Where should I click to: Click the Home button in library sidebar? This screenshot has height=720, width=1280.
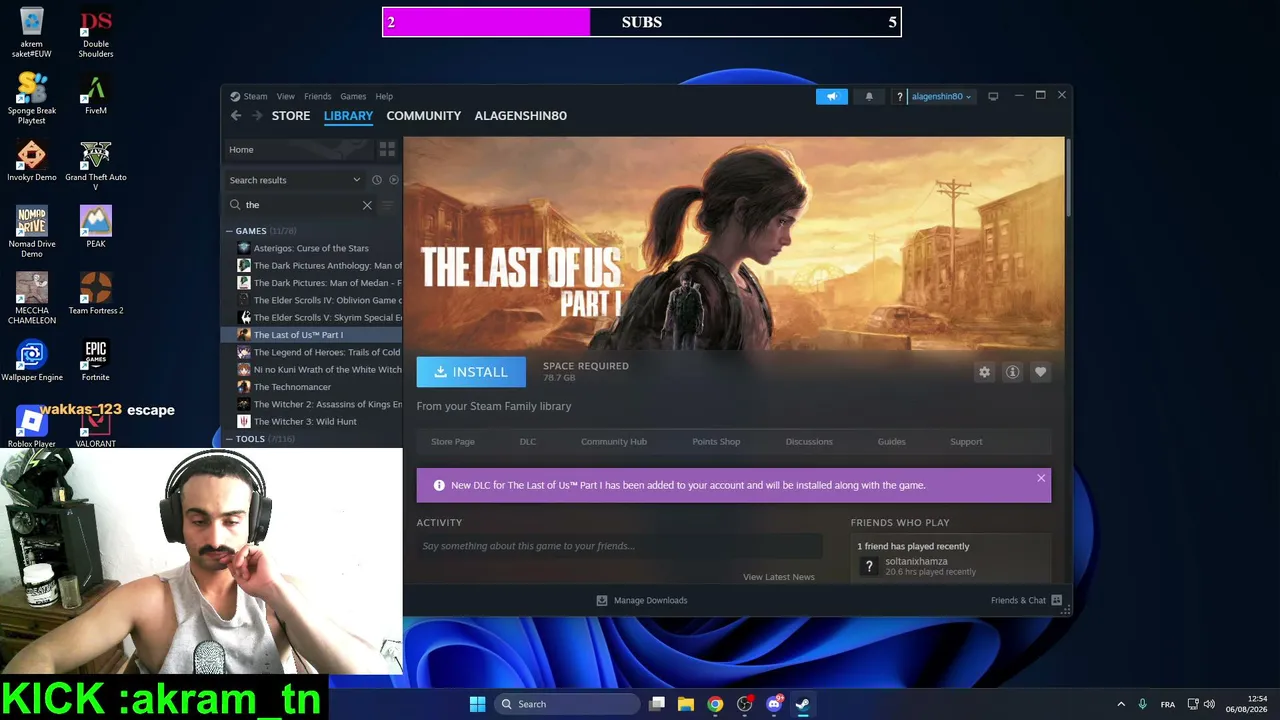296,149
